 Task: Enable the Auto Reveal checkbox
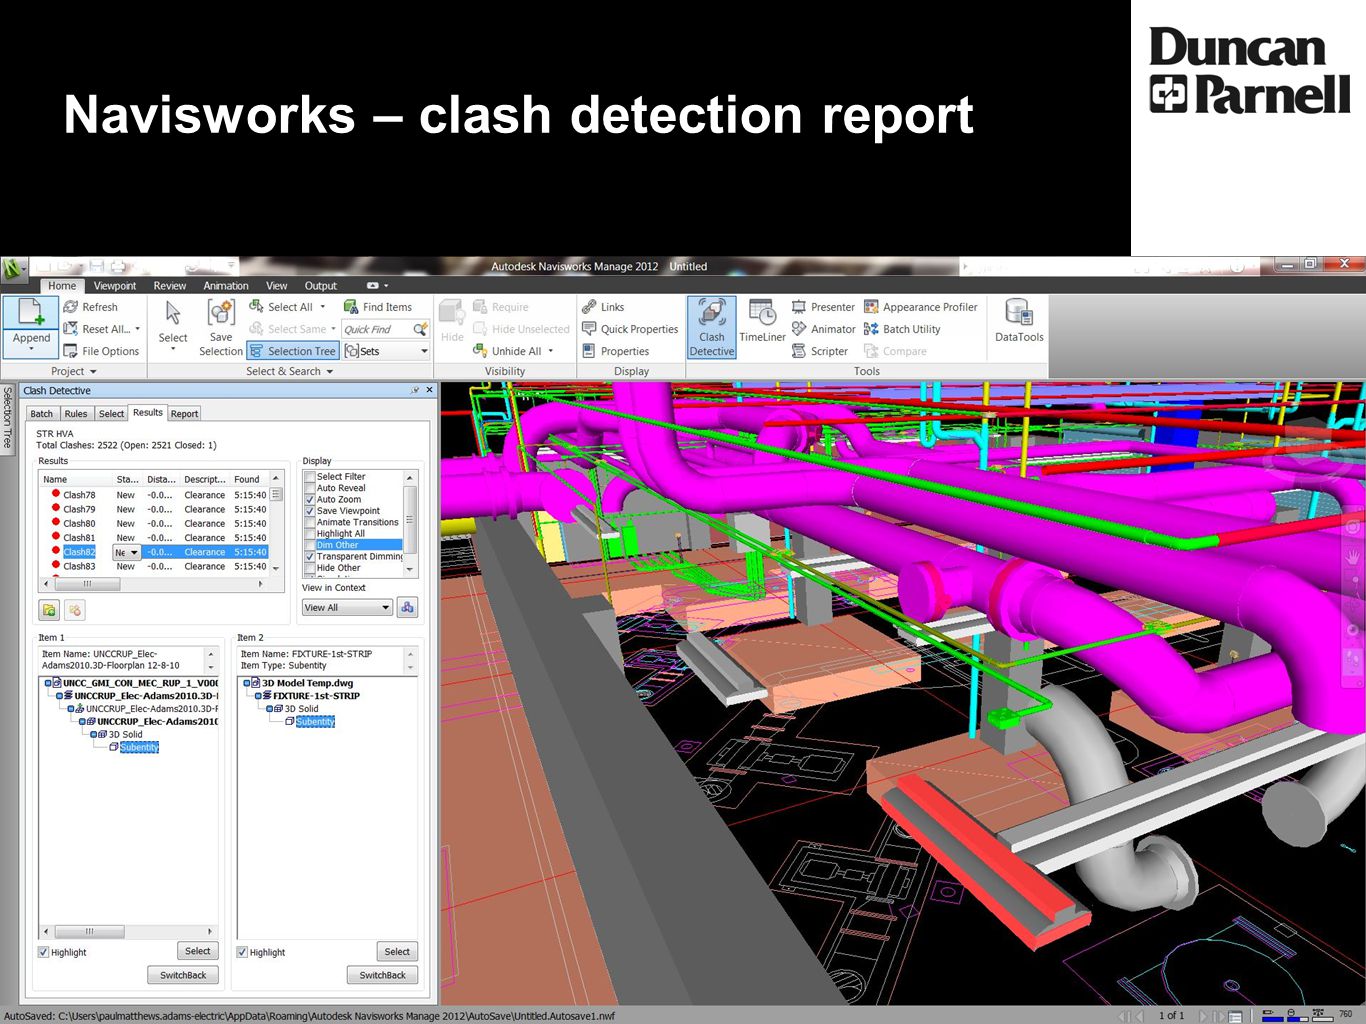(310, 488)
